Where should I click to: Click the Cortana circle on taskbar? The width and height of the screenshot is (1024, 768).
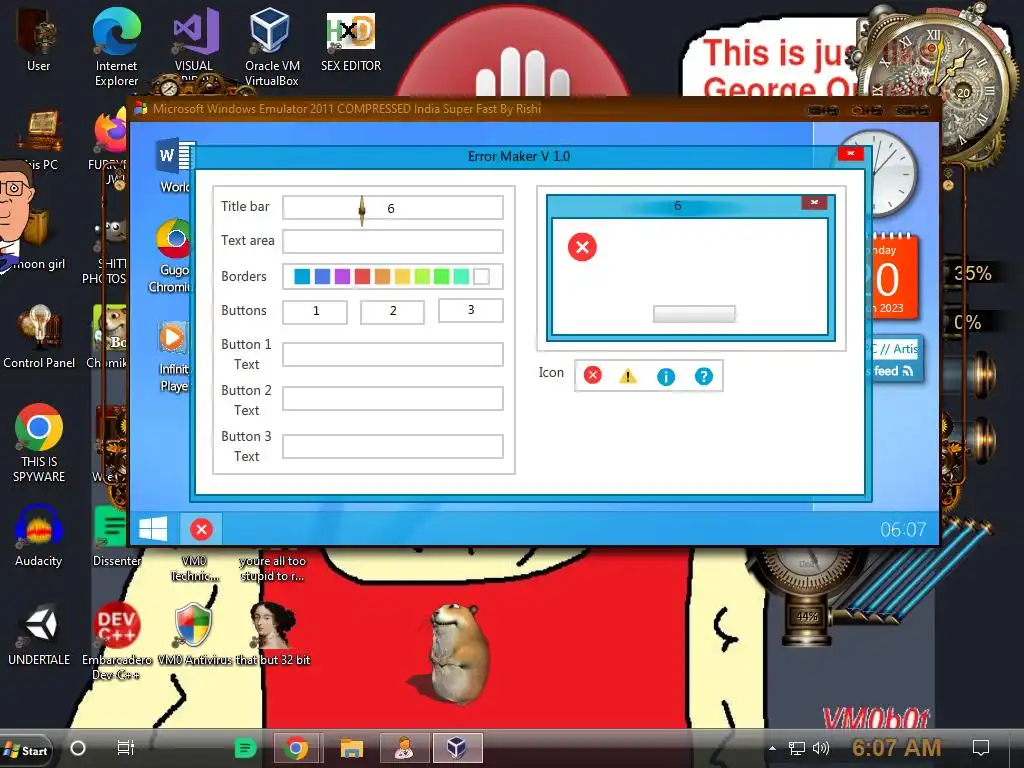tap(78, 748)
